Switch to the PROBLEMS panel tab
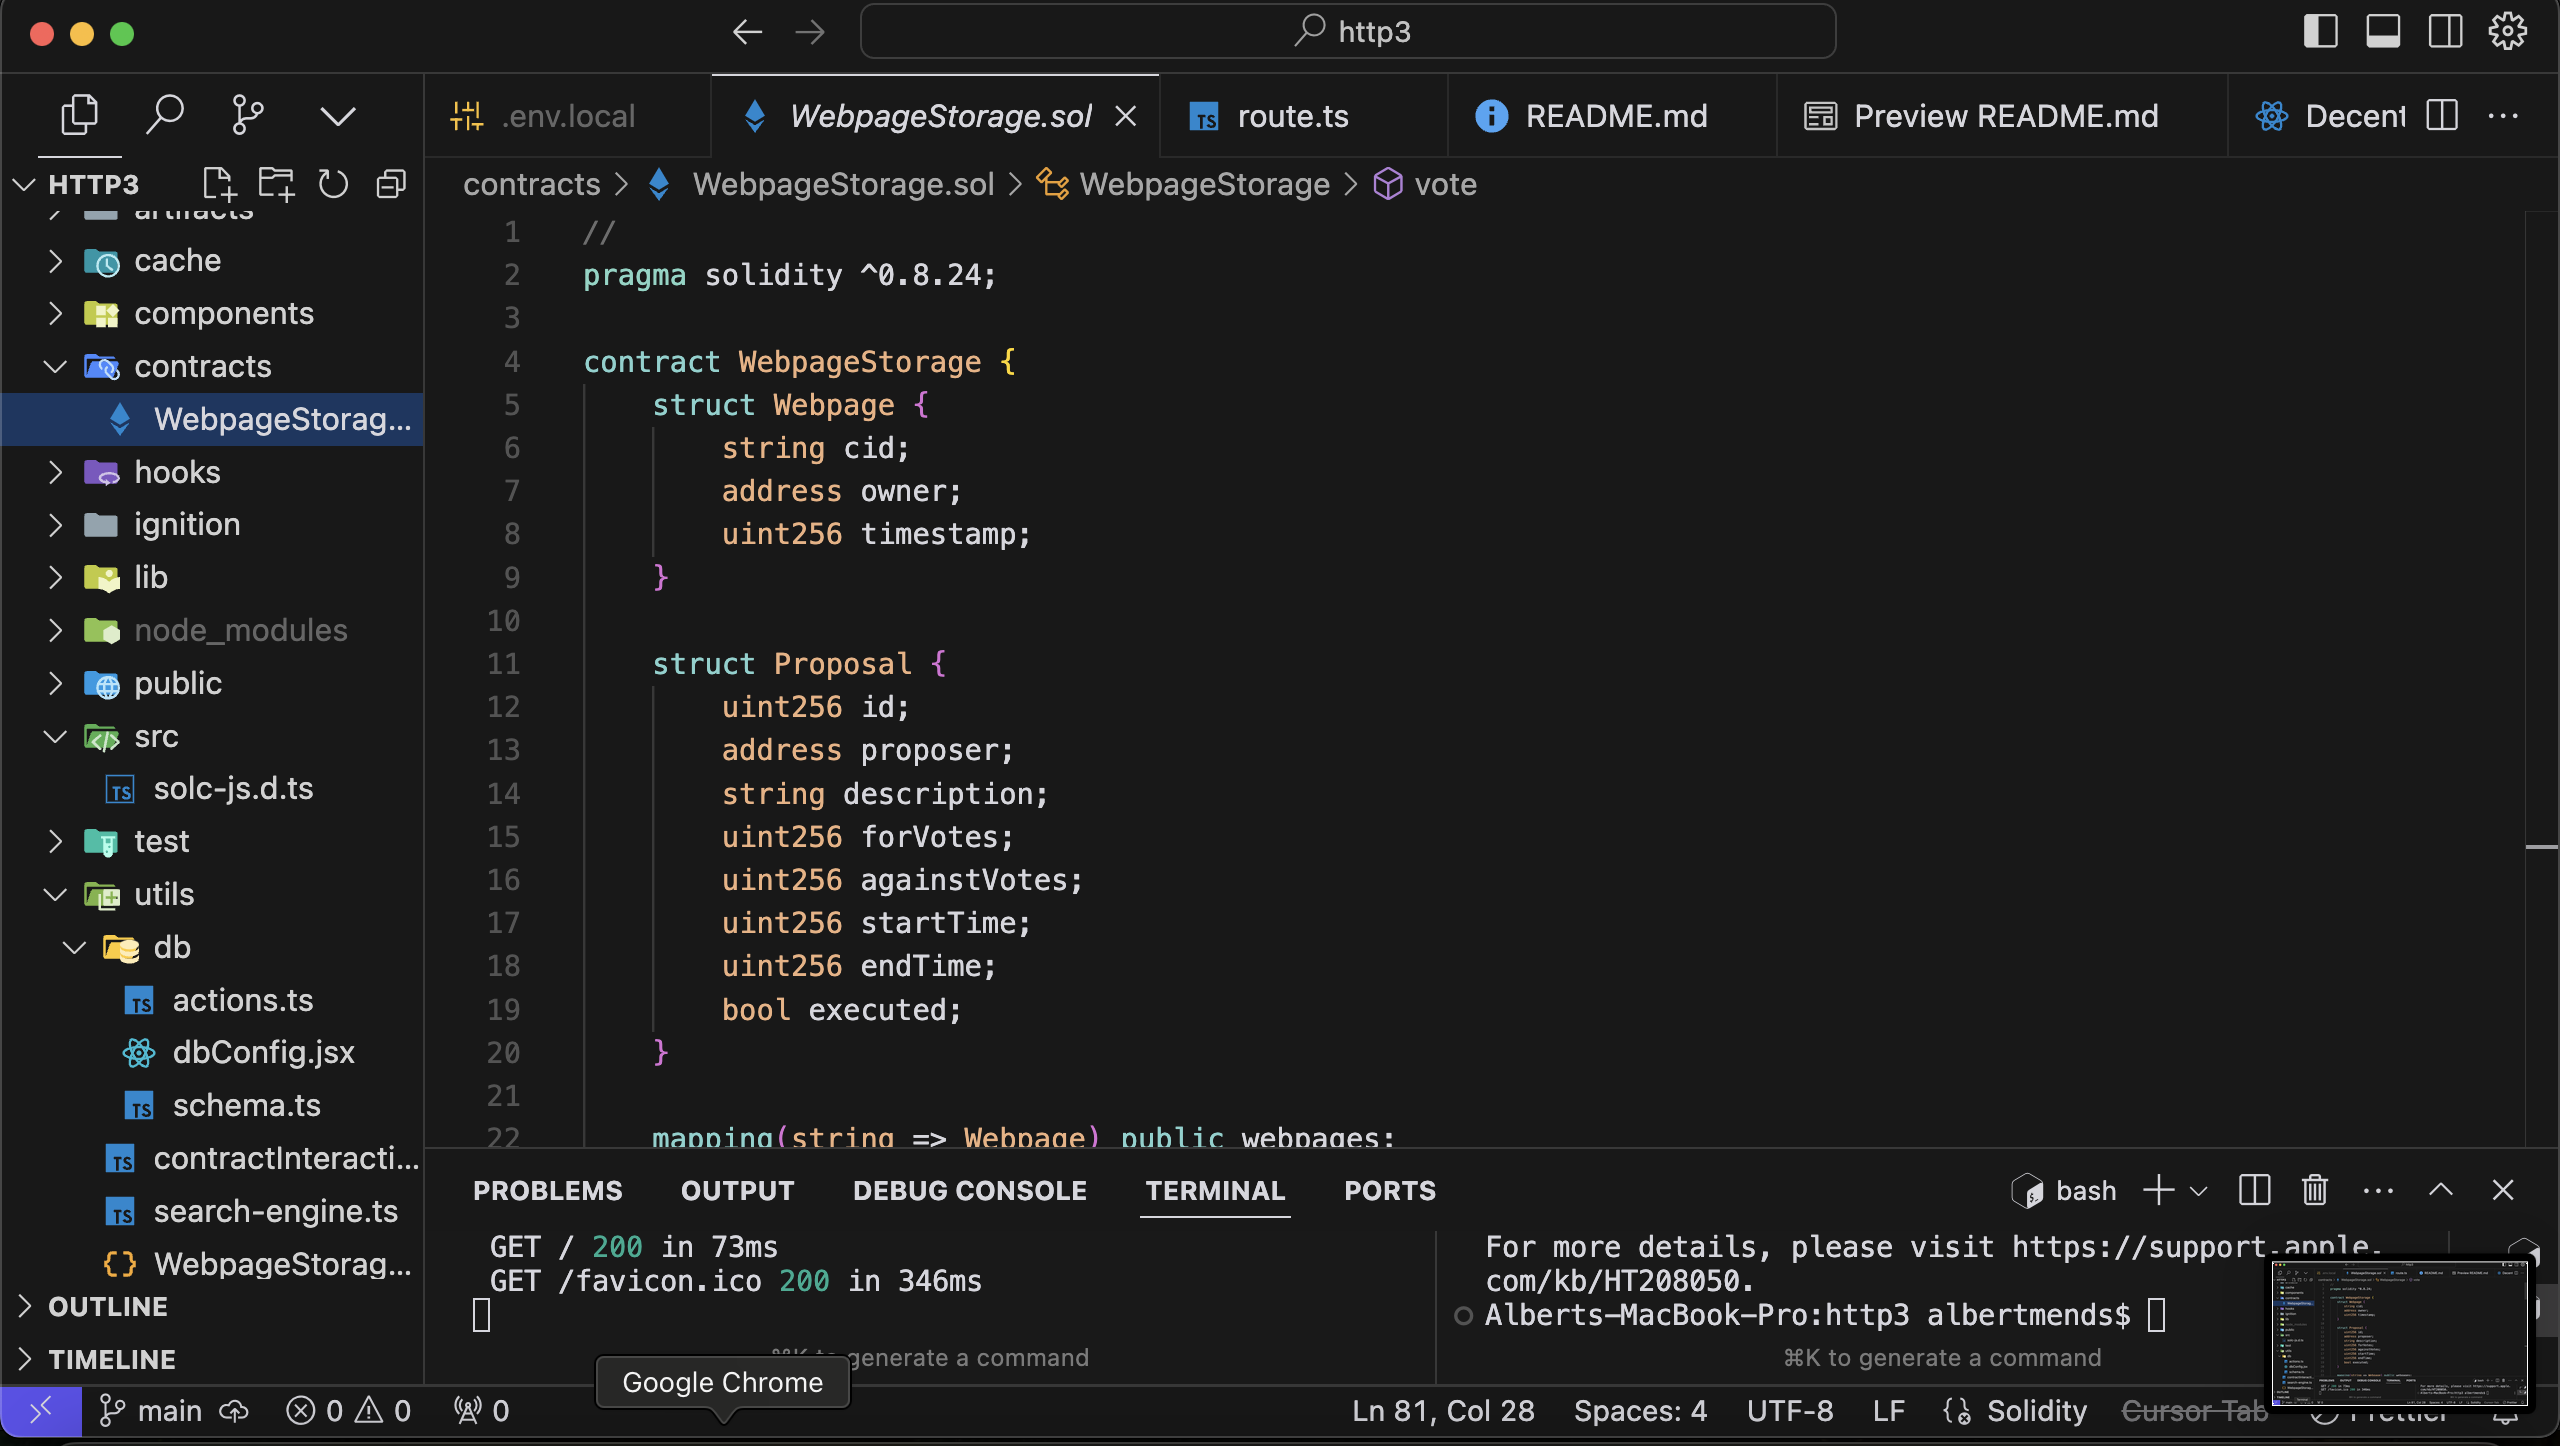 click(547, 1190)
